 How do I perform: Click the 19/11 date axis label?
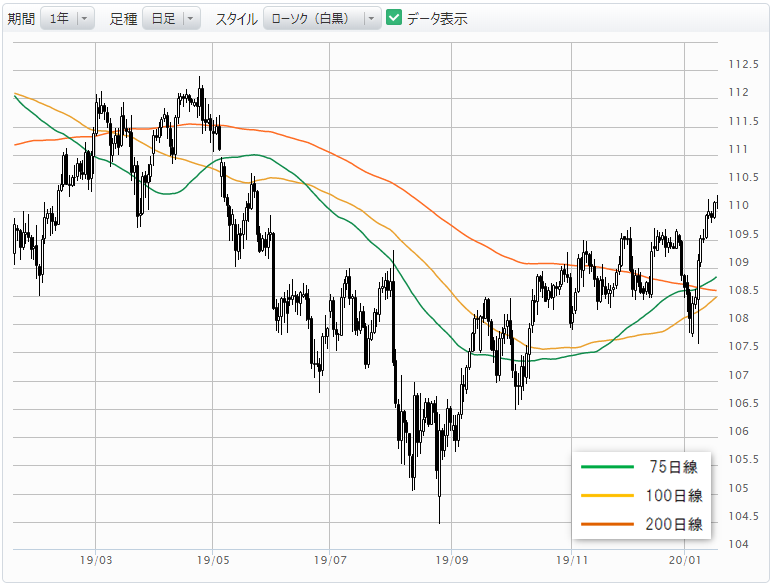click(572, 560)
